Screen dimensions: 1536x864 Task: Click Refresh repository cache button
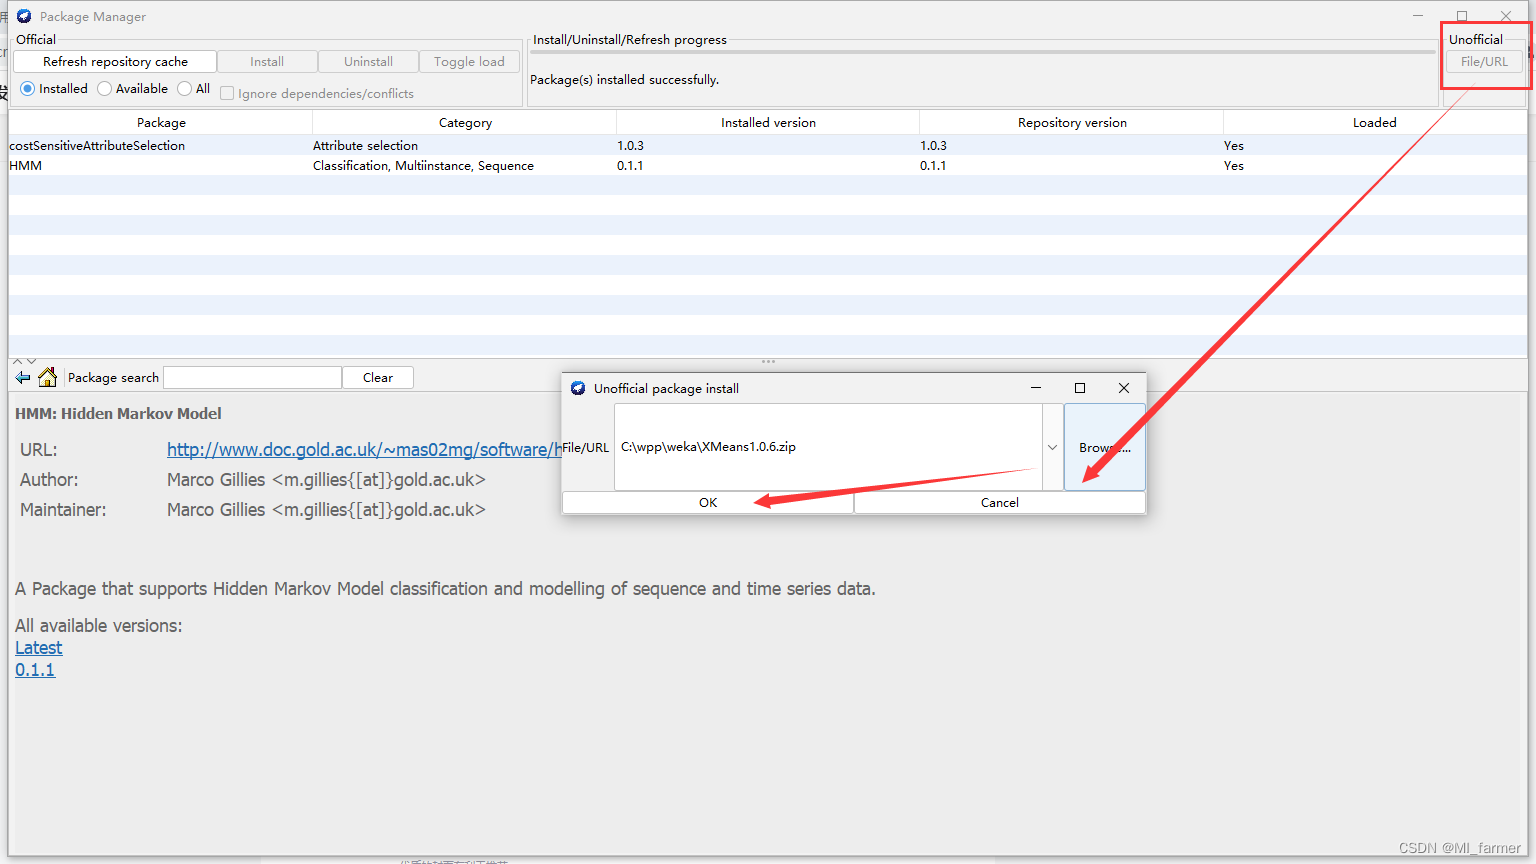coord(115,61)
